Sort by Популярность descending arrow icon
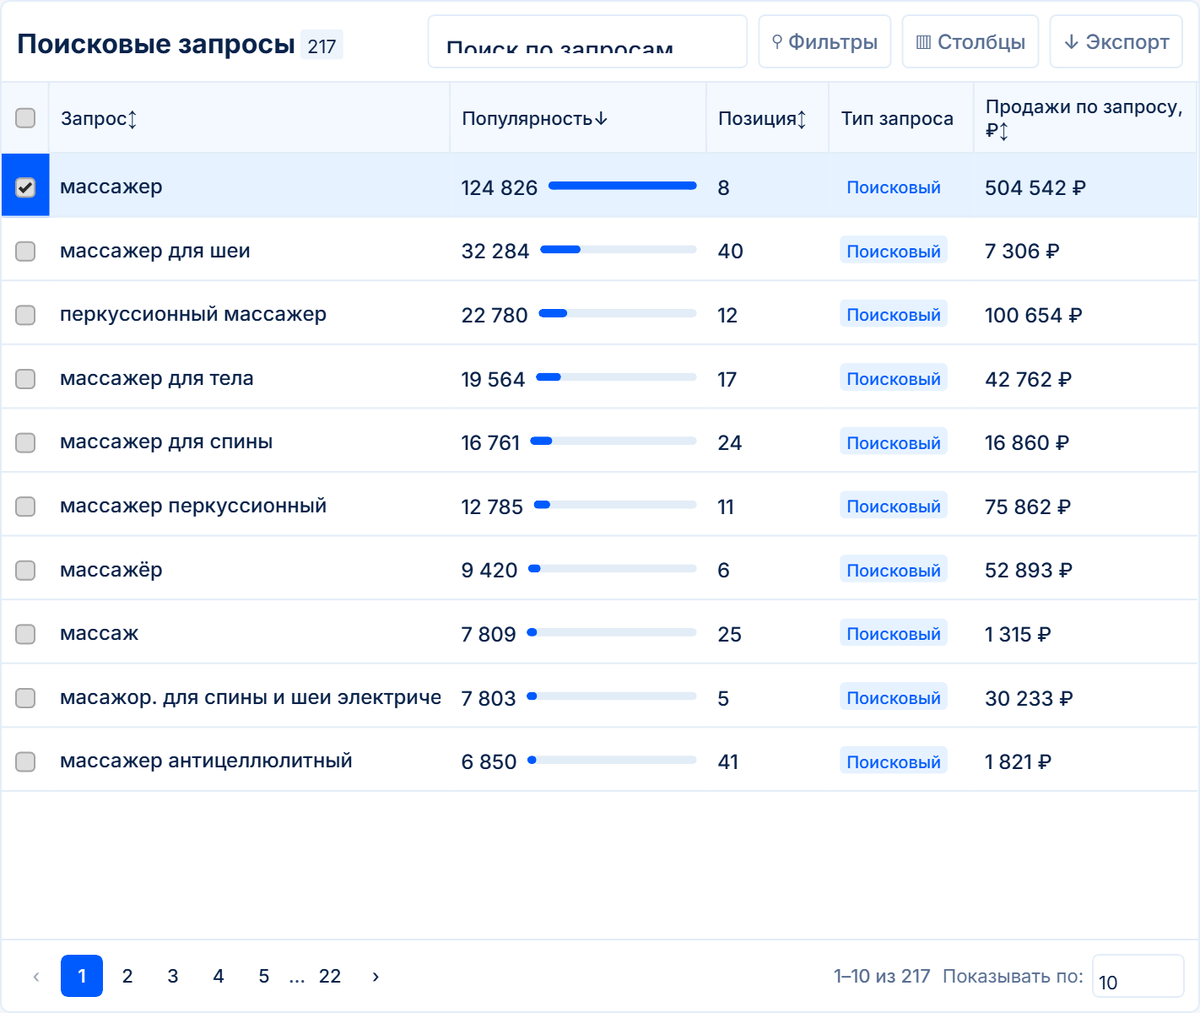This screenshot has height=1013, width=1200. (601, 119)
